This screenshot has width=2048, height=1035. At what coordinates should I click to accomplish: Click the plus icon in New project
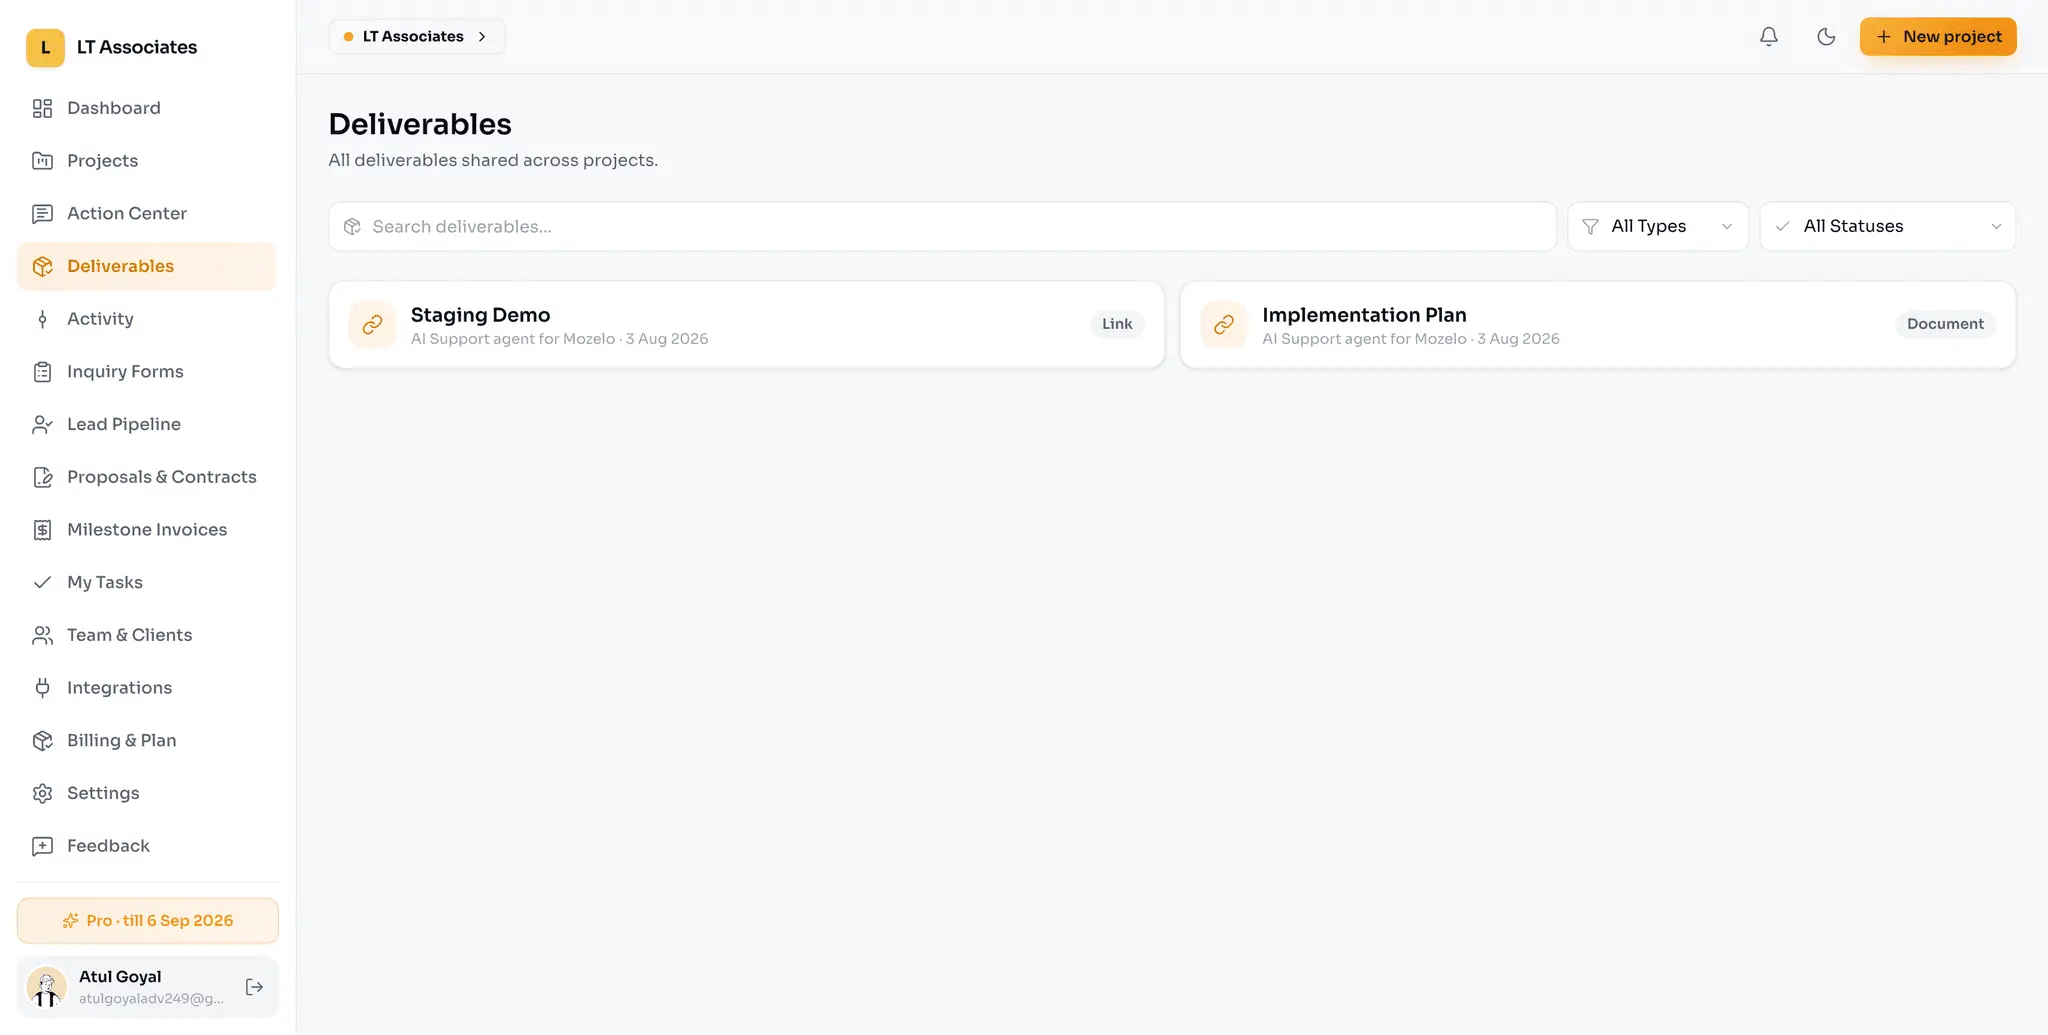pyautogui.click(x=1884, y=37)
